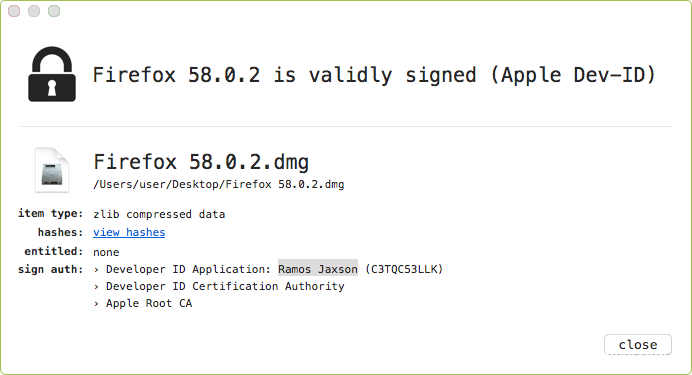The height and width of the screenshot is (375, 692).
Task: Select the highlighted Ramos Jaxson name
Action: 318,269
